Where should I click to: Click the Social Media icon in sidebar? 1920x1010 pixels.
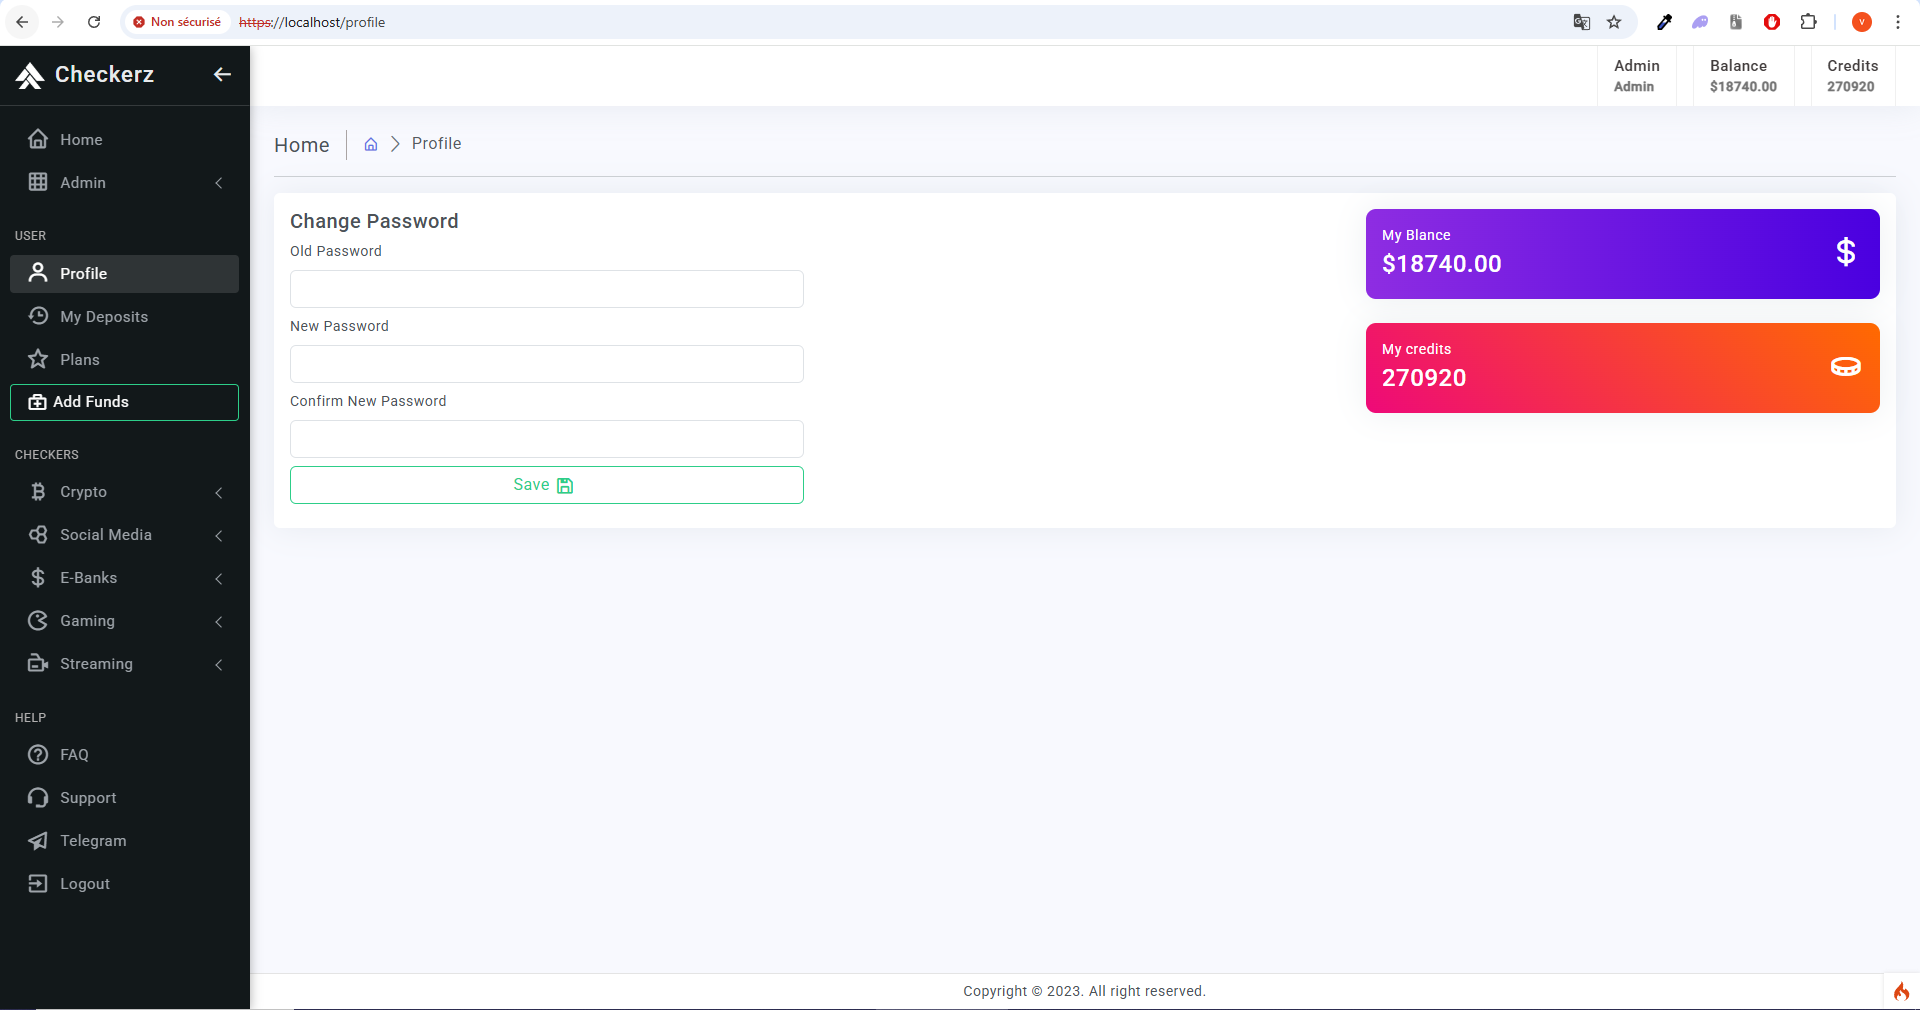pyautogui.click(x=38, y=534)
